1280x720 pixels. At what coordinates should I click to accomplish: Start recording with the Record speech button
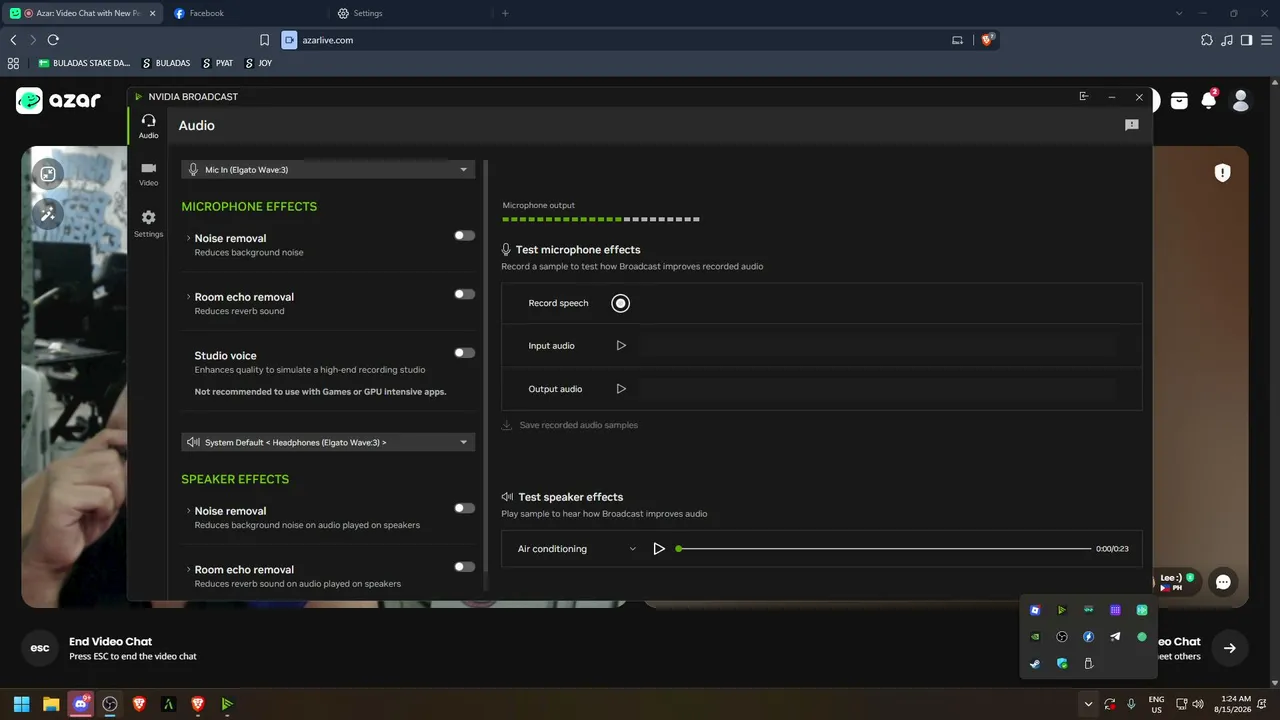pos(620,303)
